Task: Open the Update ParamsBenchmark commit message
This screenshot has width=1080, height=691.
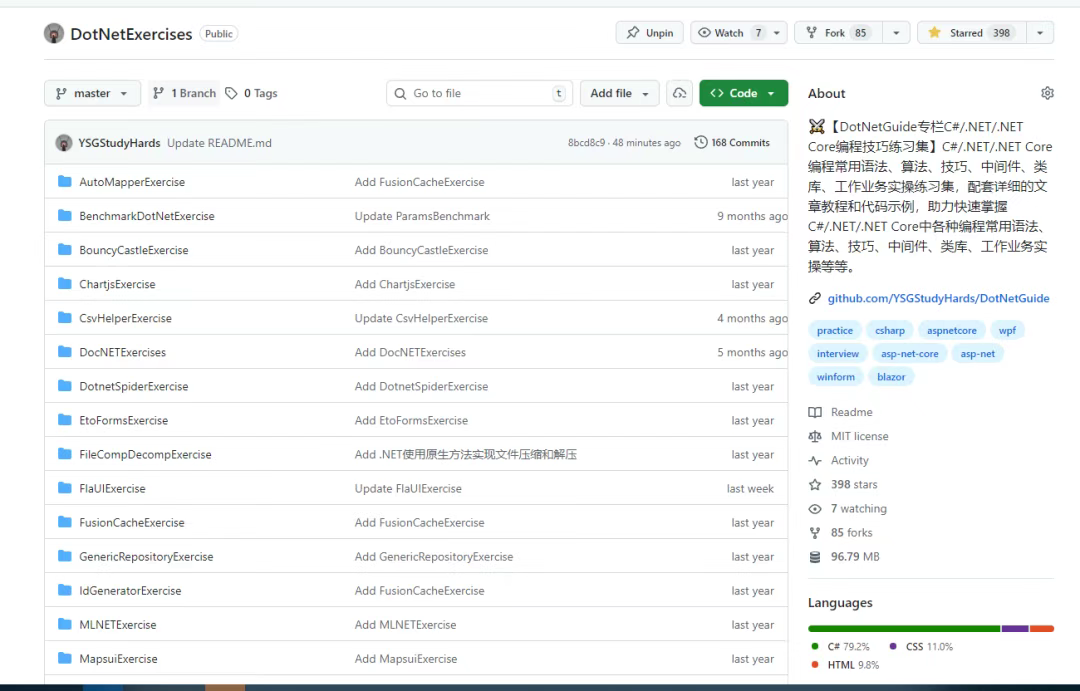Action: click(422, 216)
